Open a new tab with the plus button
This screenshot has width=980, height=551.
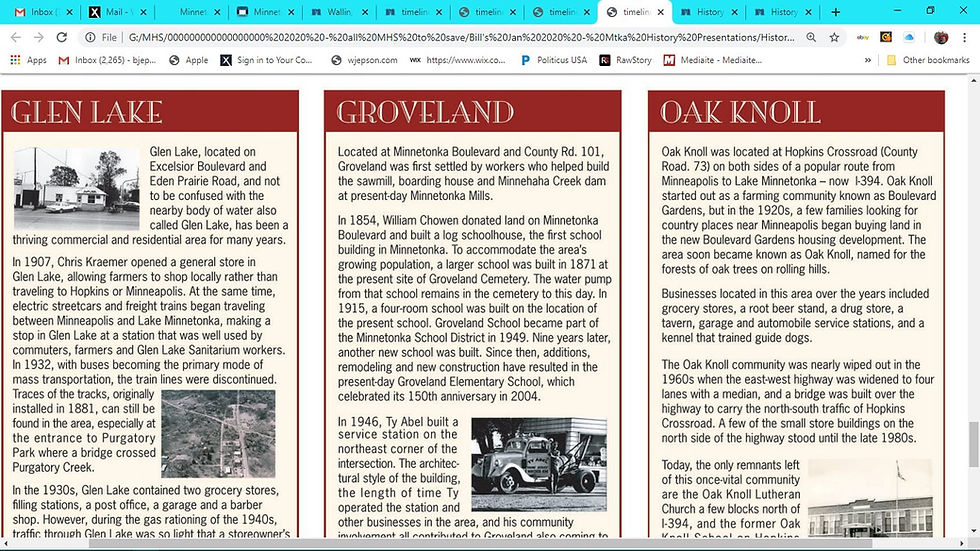point(836,12)
